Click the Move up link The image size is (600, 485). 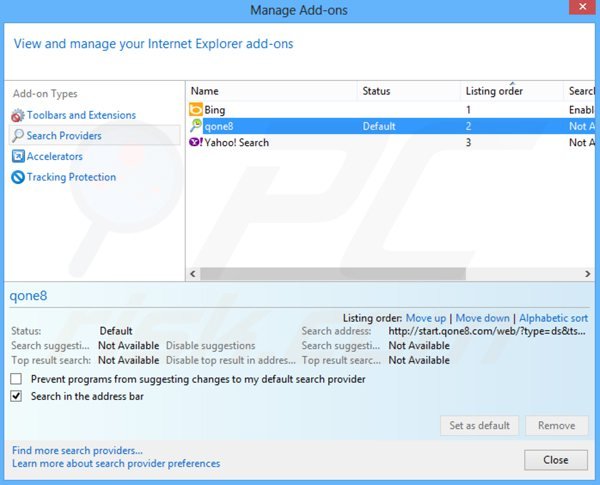425,318
